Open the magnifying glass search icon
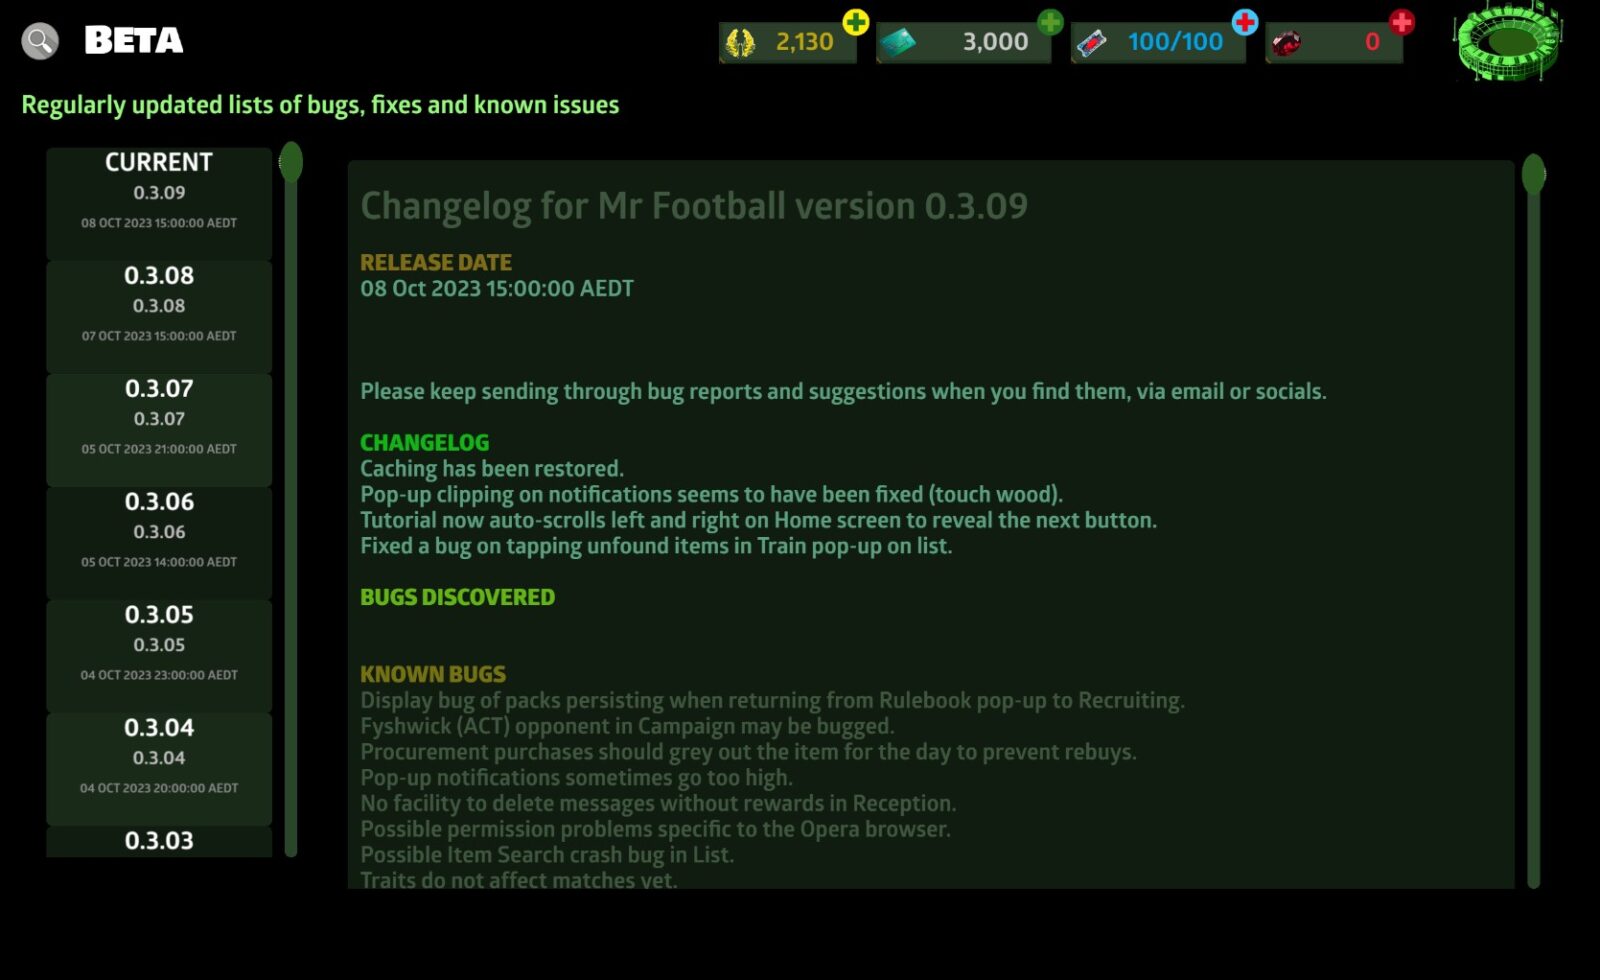This screenshot has width=1600, height=980. [40, 41]
